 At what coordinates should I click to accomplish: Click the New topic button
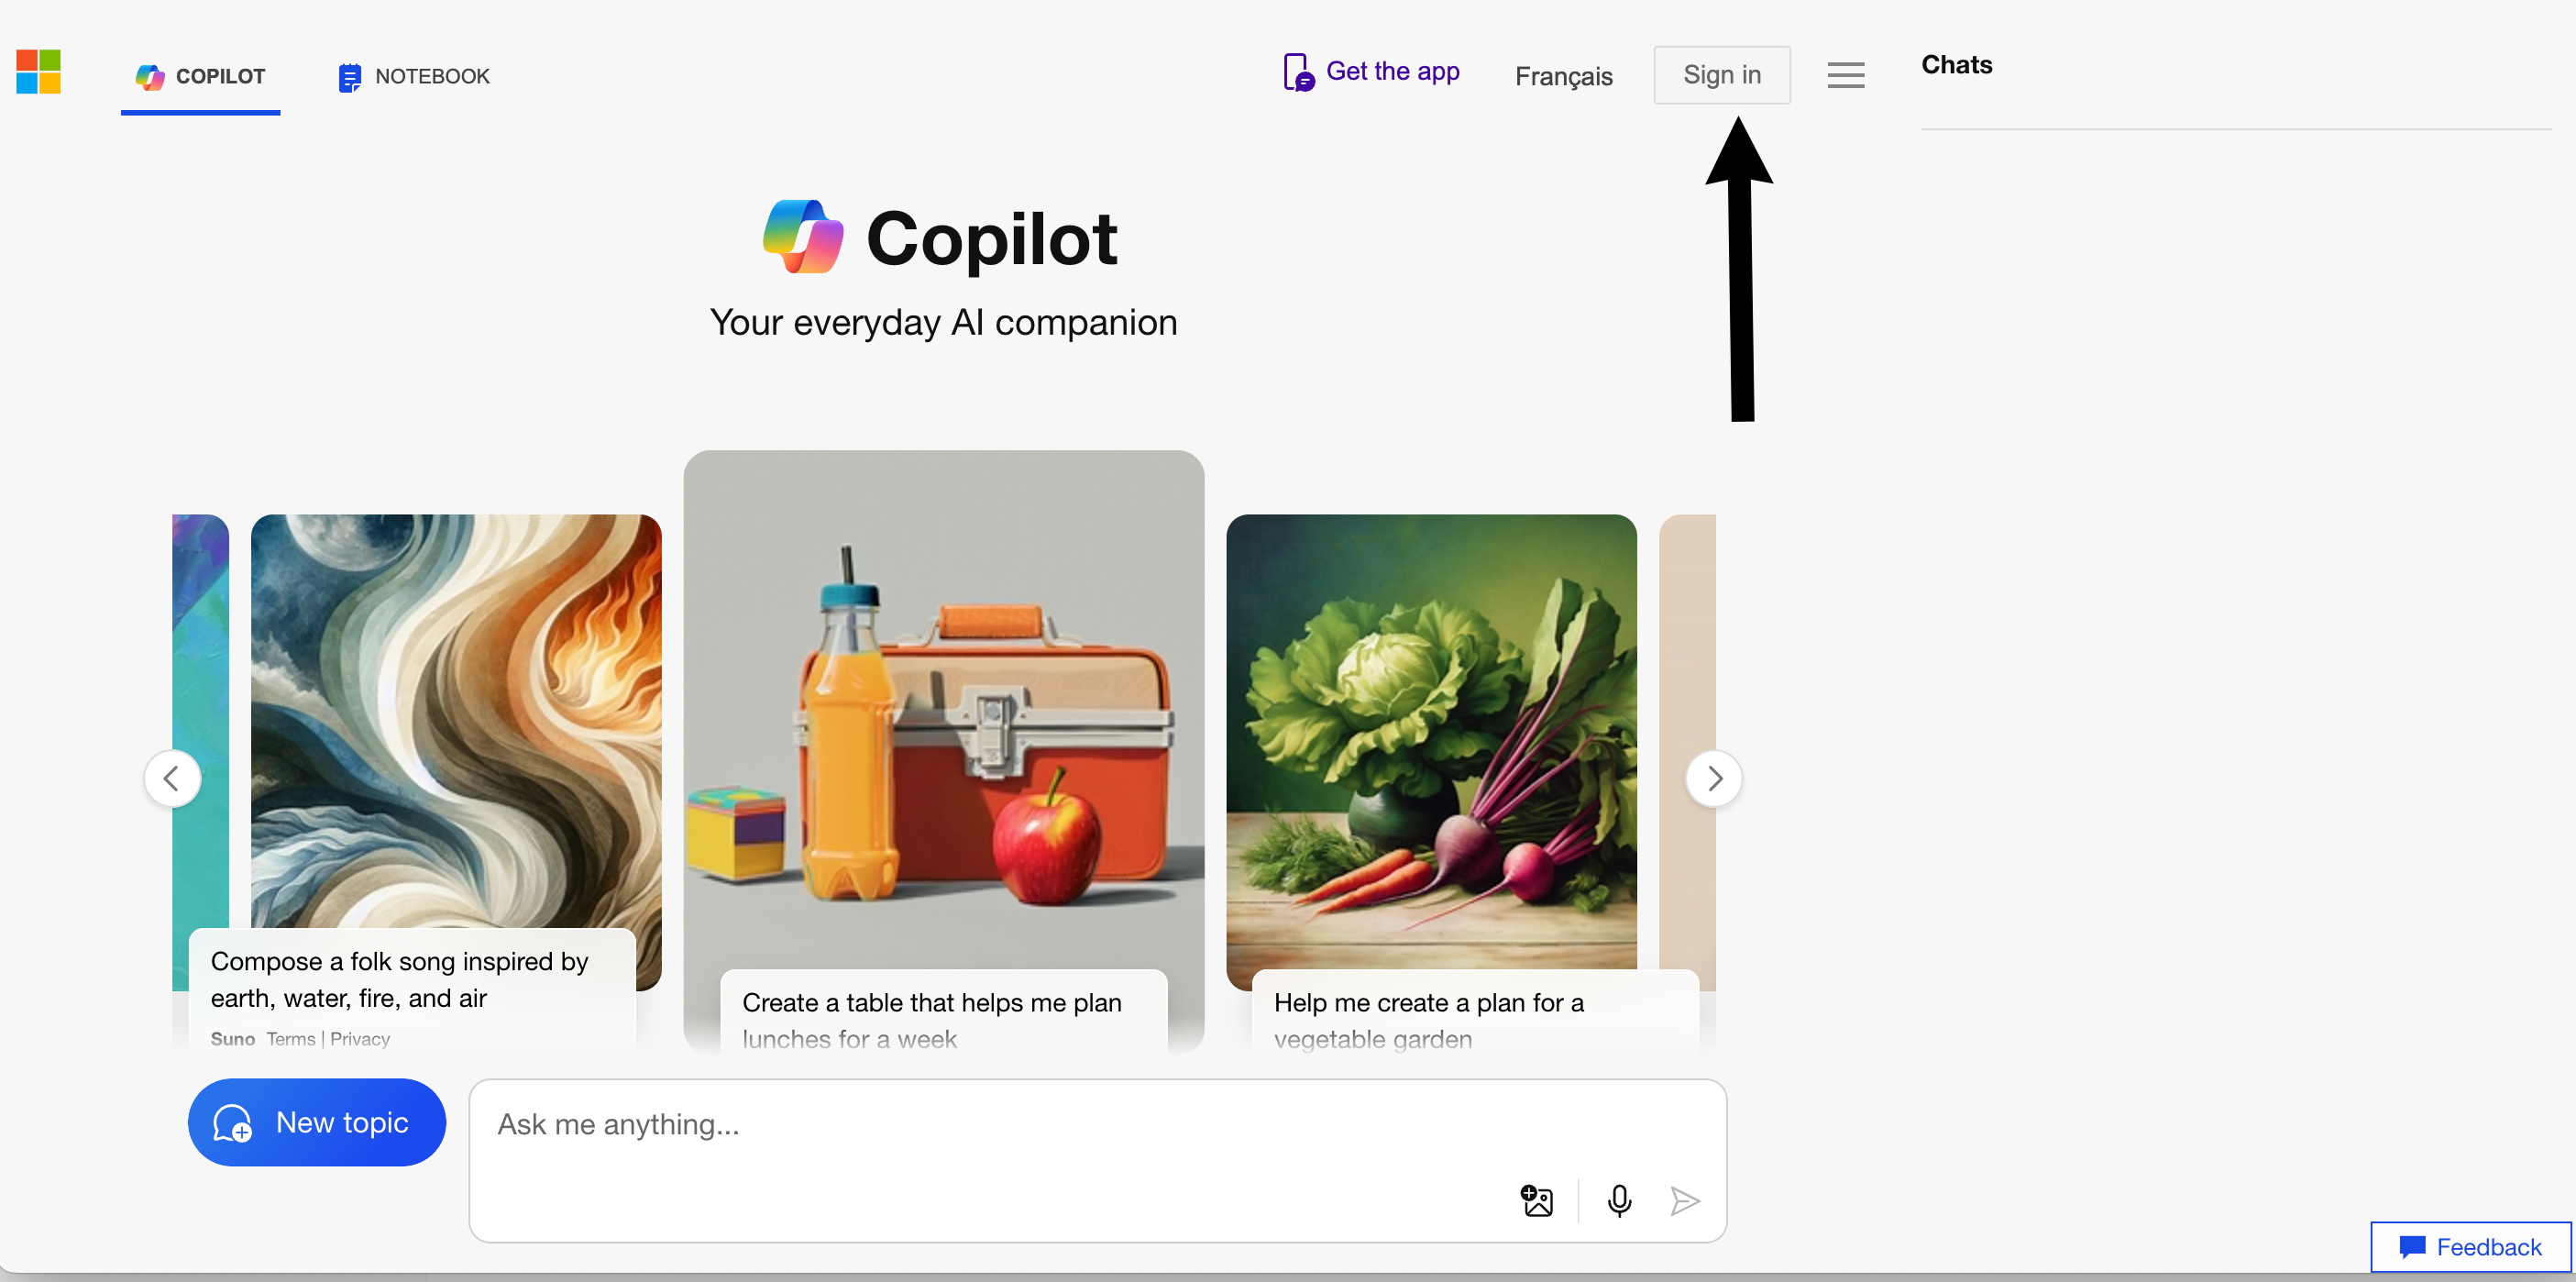click(x=317, y=1122)
